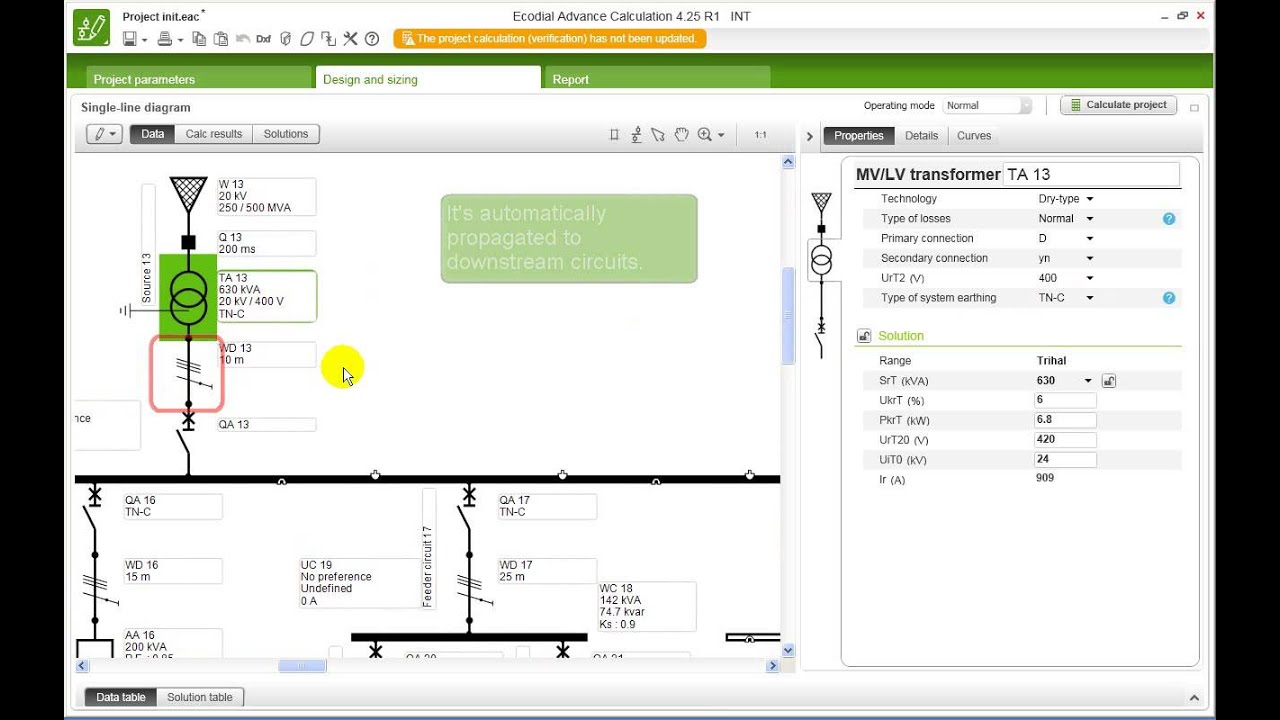Click the Q 13 black square breaker symbol

pyautogui.click(x=188, y=242)
